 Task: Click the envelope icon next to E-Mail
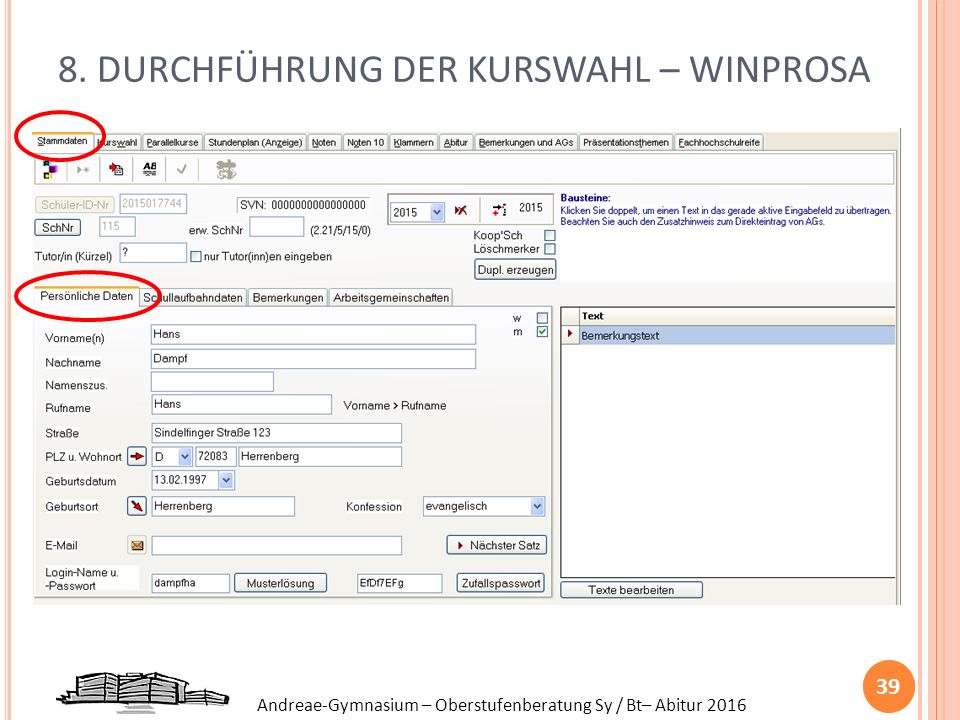click(x=137, y=545)
